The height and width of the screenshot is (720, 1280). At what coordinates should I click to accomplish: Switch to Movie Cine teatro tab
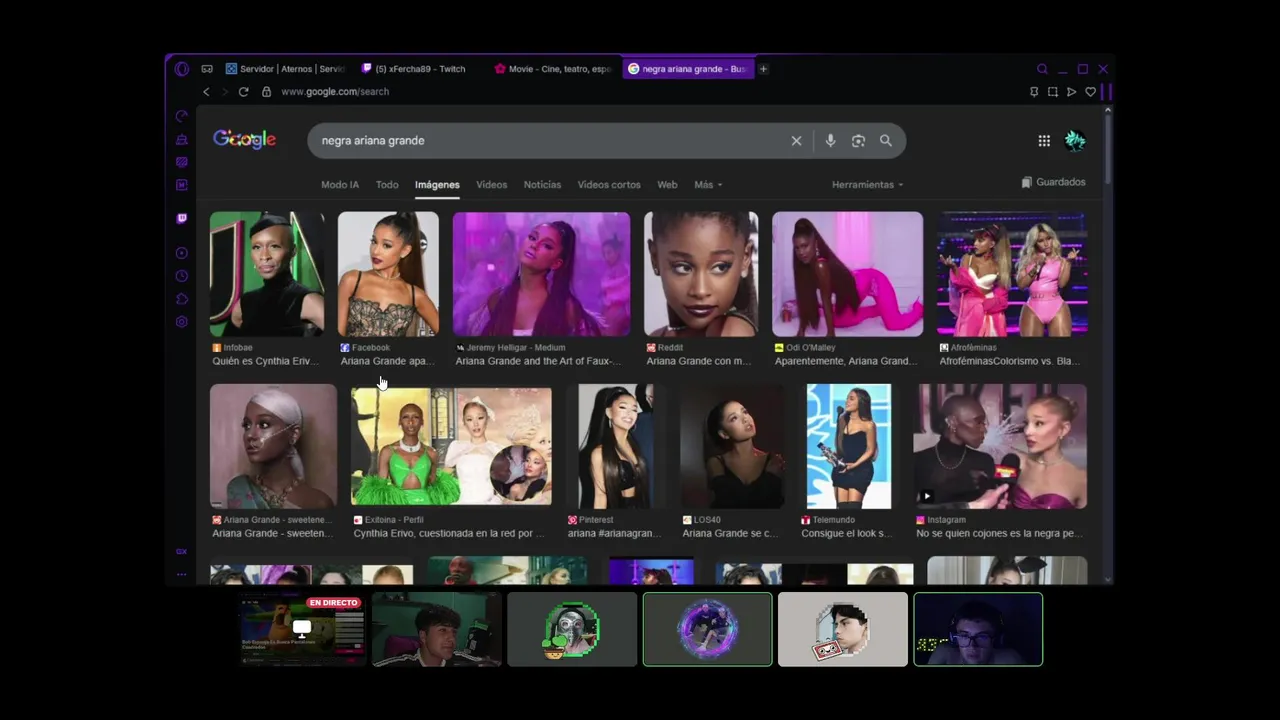pos(553,69)
